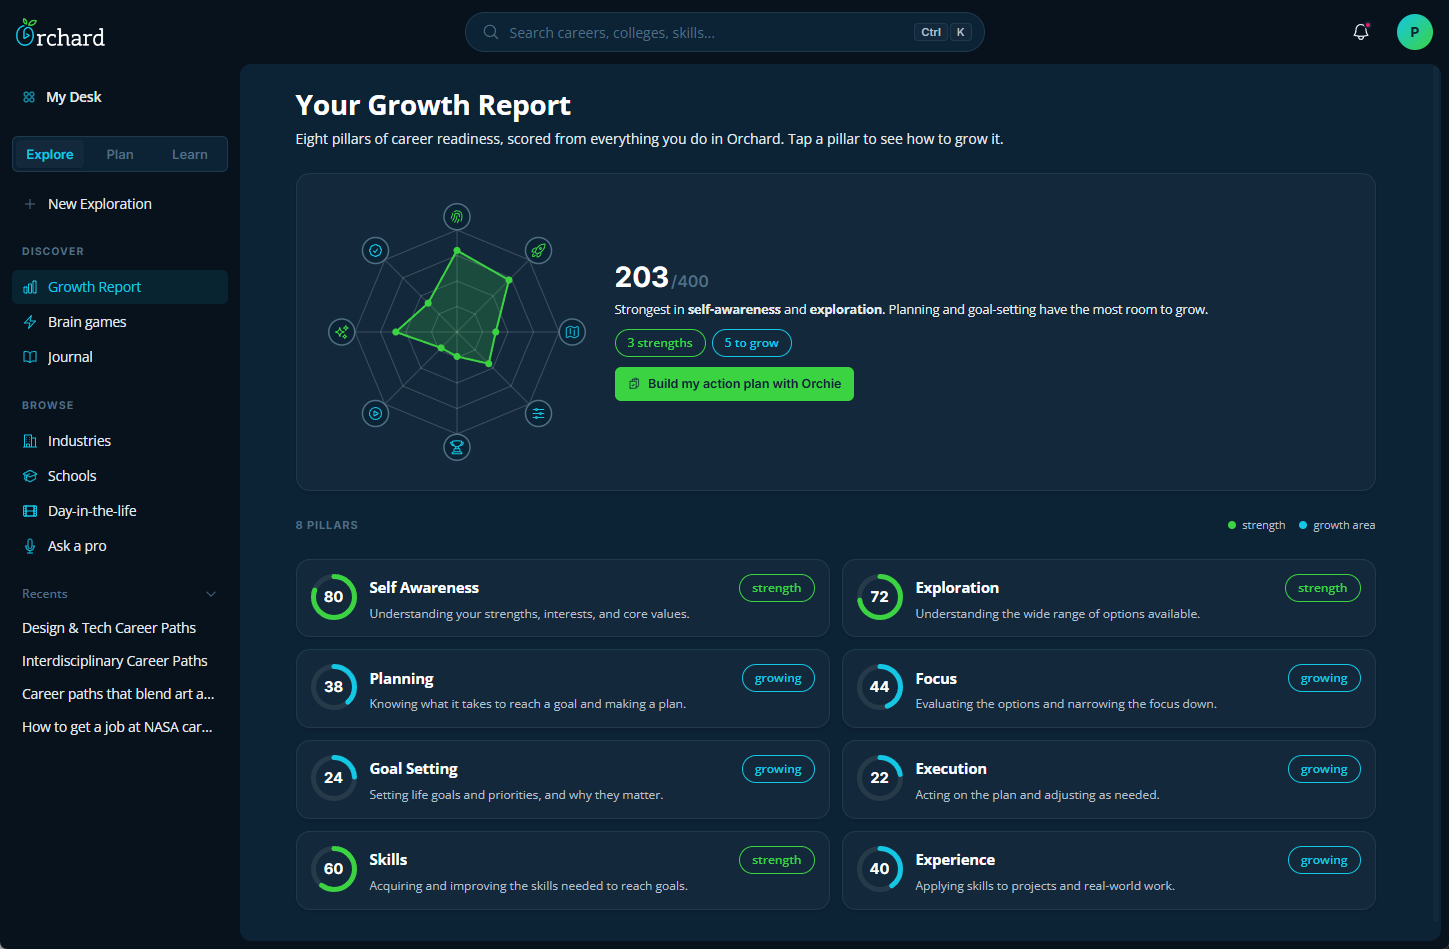Collapse the Recents section chevron

tap(211, 594)
